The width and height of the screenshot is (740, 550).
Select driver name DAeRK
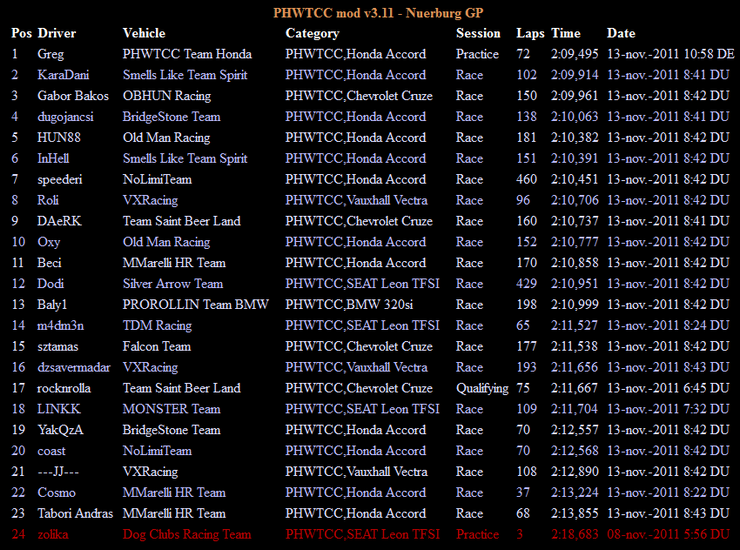[59, 221]
